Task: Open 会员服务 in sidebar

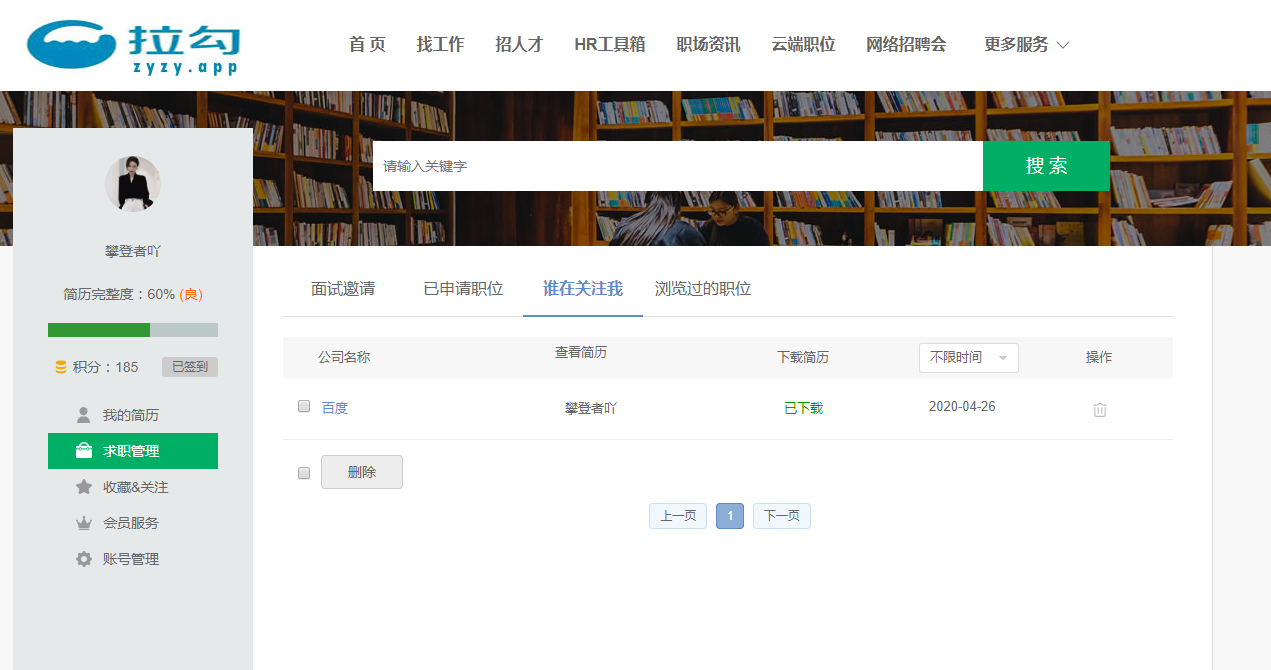Action: [133, 523]
